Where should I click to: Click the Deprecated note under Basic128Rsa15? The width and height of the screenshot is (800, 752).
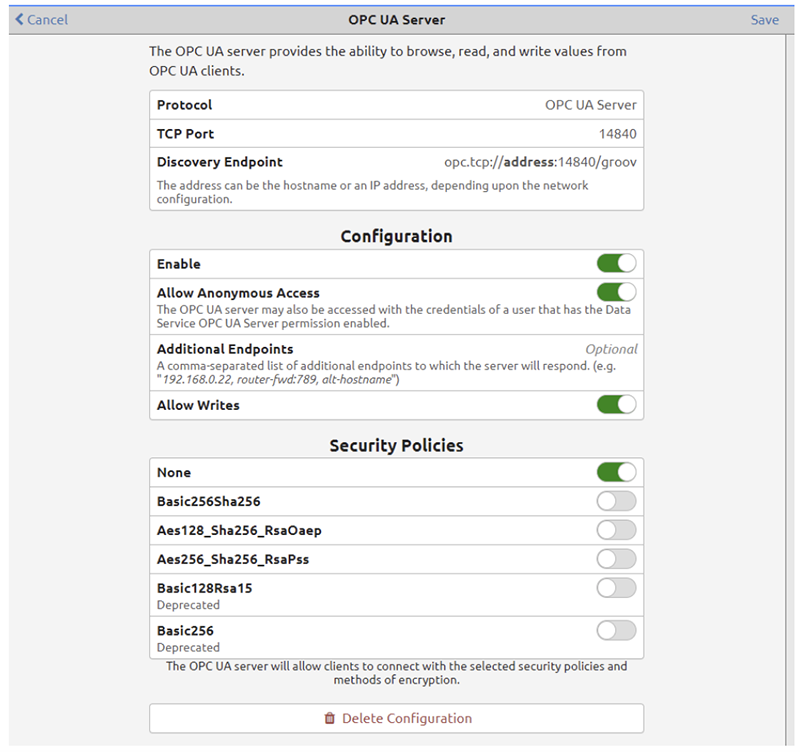(x=188, y=605)
